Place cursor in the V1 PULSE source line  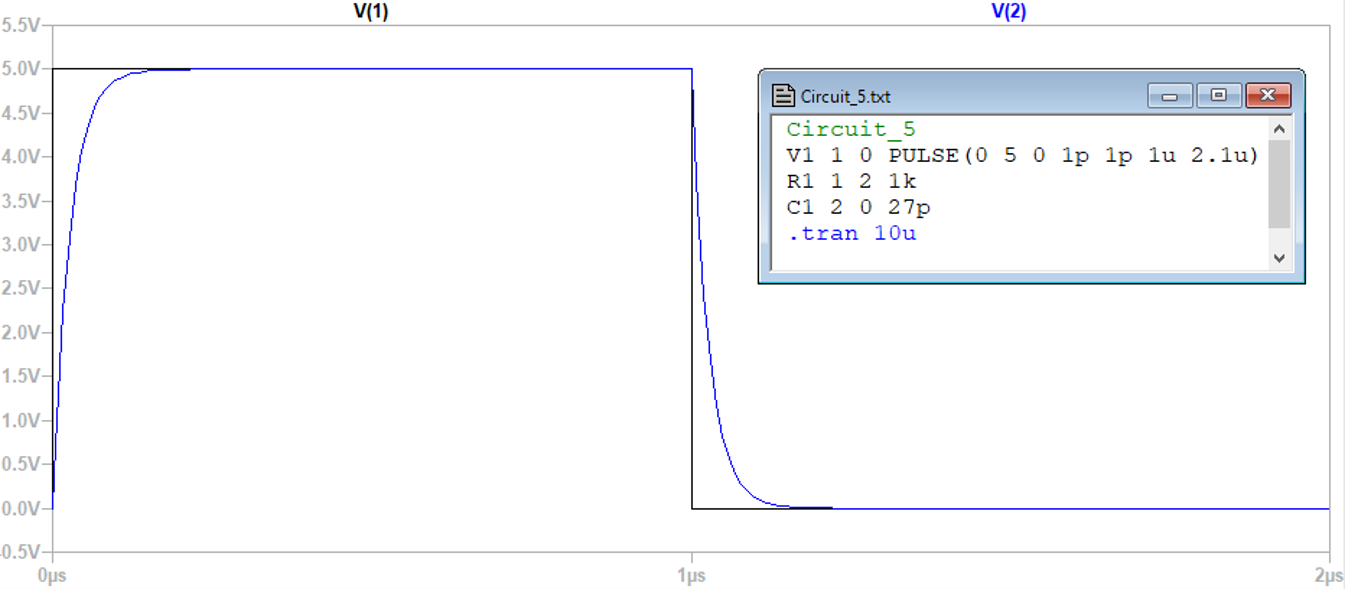pos(1022,155)
